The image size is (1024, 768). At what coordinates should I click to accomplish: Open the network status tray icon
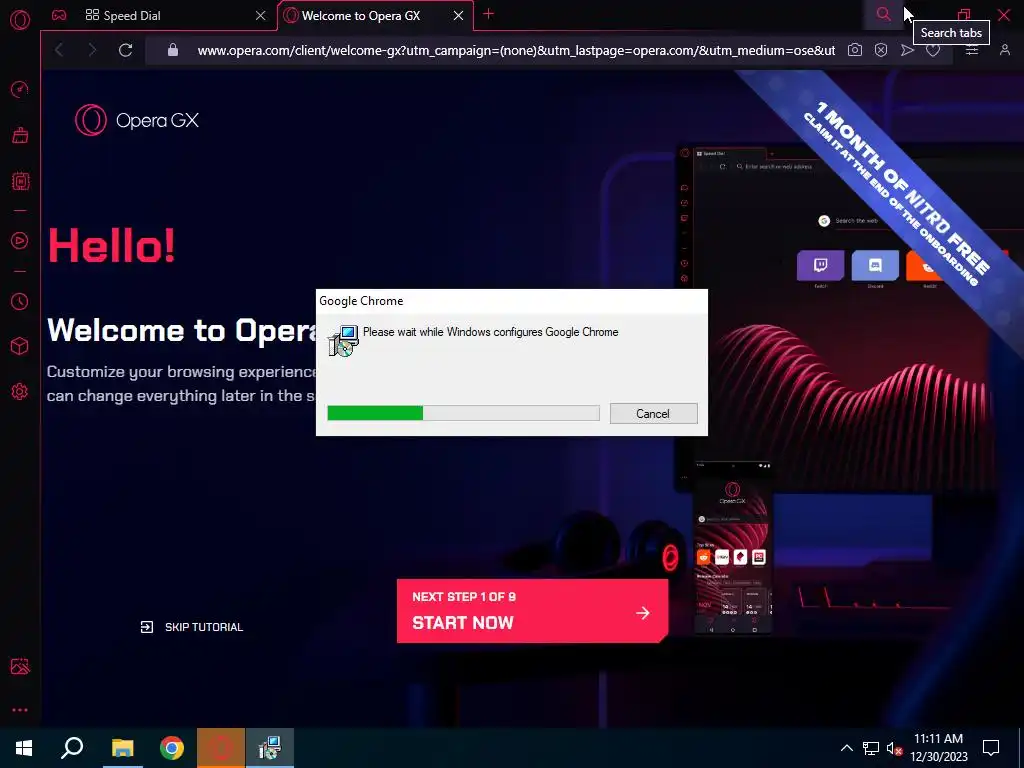tap(871, 748)
